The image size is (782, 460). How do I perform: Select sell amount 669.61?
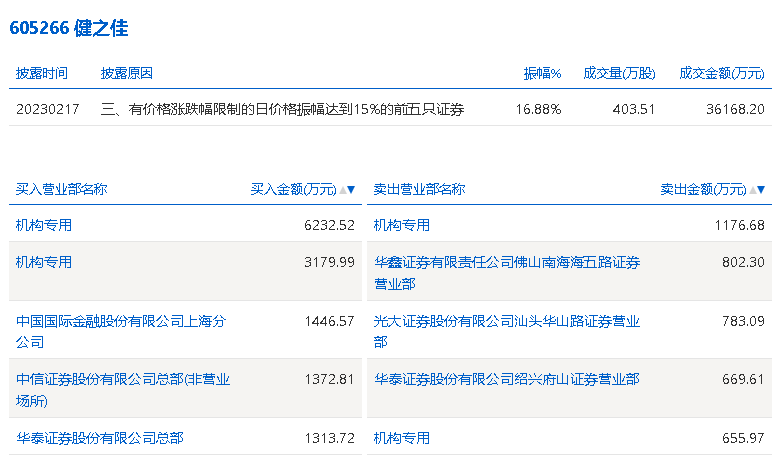[743, 379]
